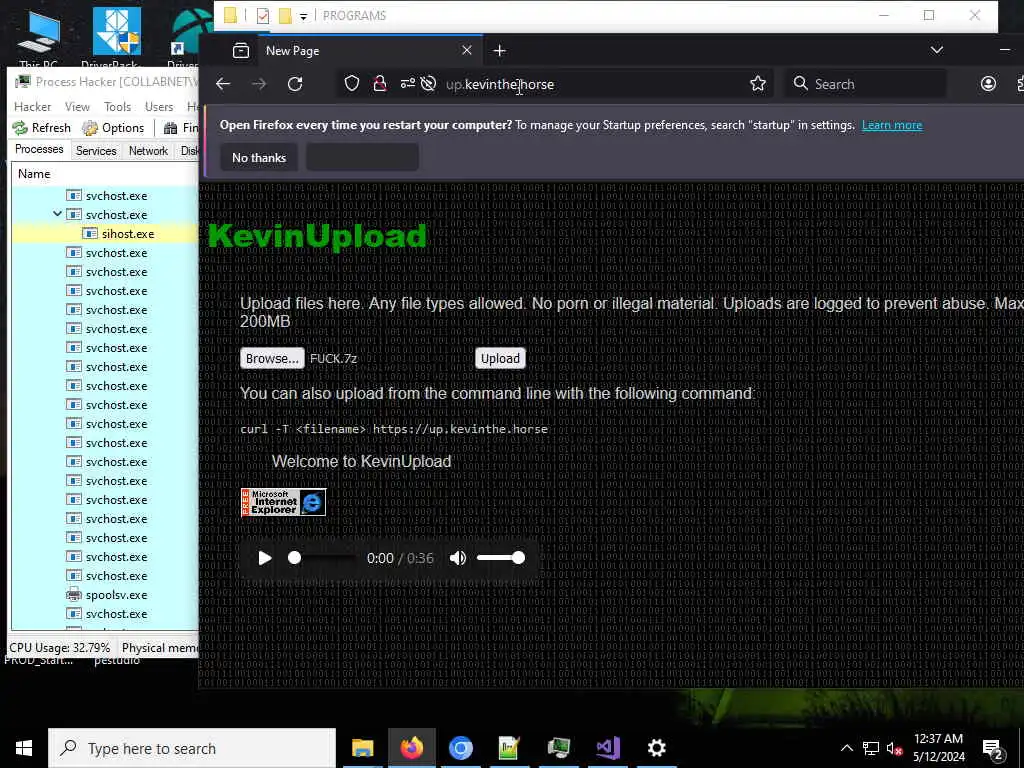Open Hacker menu in Process Hacker

[x=33, y=106]
